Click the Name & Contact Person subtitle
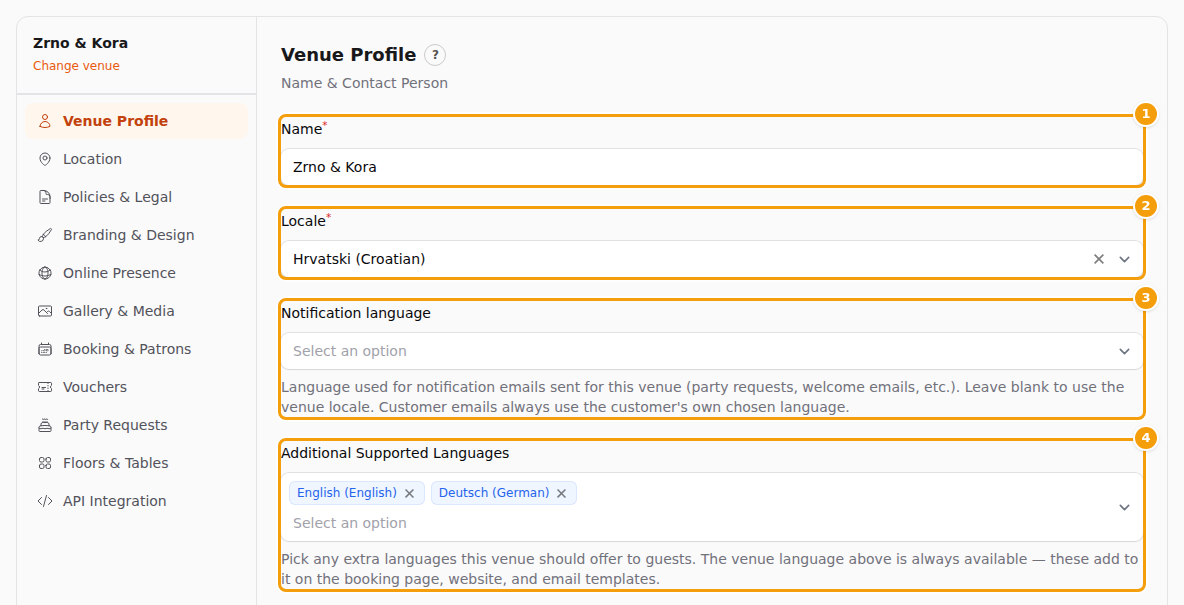The width and height of the screenshot is (1184, 605). pos(365,83)
